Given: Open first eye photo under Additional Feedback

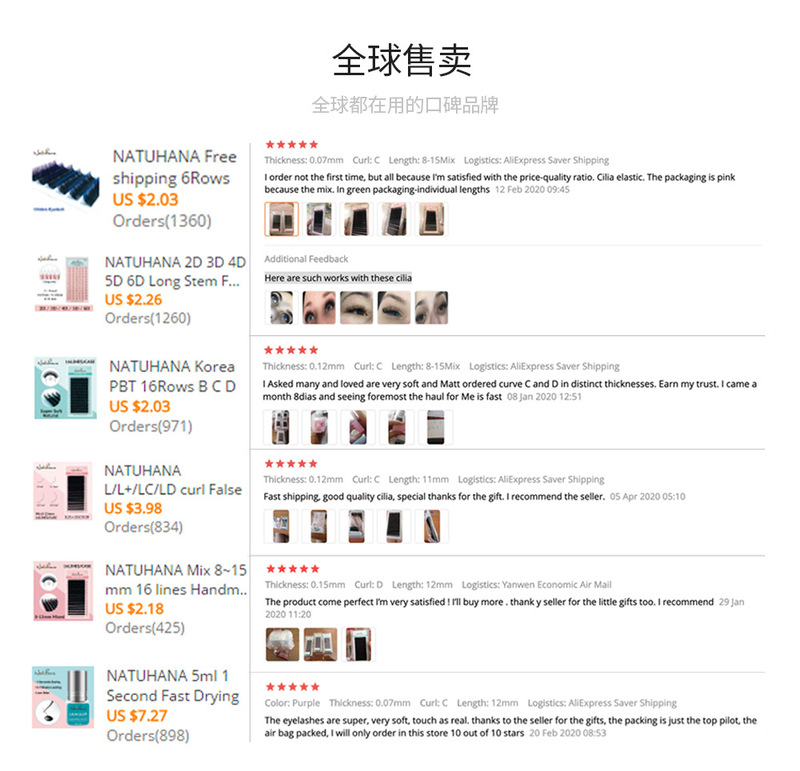Looking at the screenshot, I should pos(282,308).
